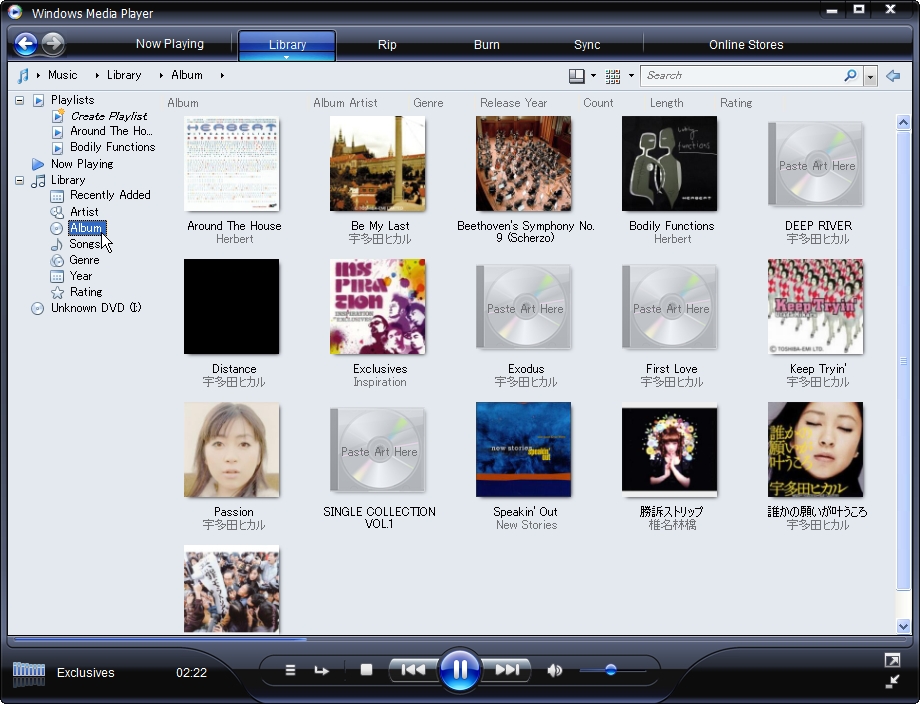Sort by the Genre column header
920x704 pixels.
click(428, 103)
